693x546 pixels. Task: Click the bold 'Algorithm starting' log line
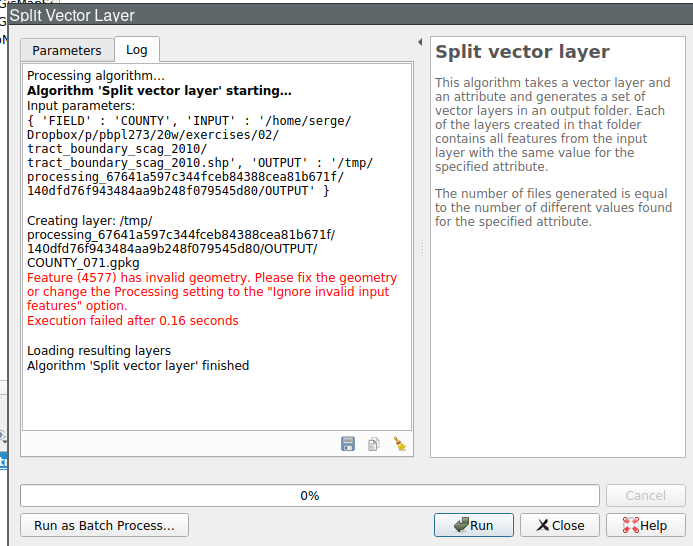[x=159, y=91]
